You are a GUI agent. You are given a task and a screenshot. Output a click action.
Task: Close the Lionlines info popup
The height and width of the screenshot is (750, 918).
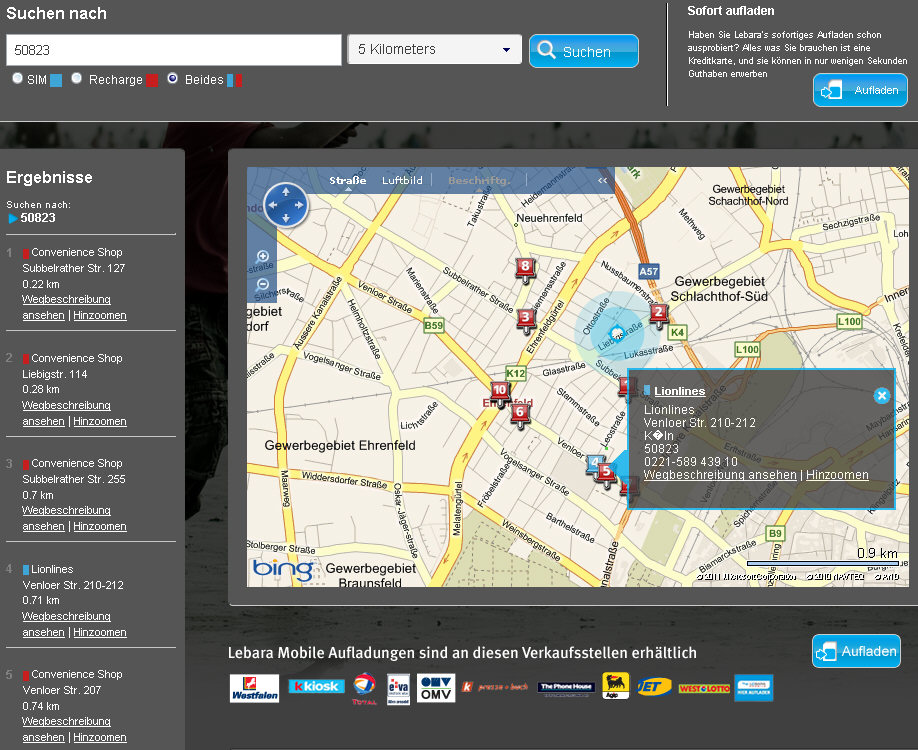[x=881, y=396]
